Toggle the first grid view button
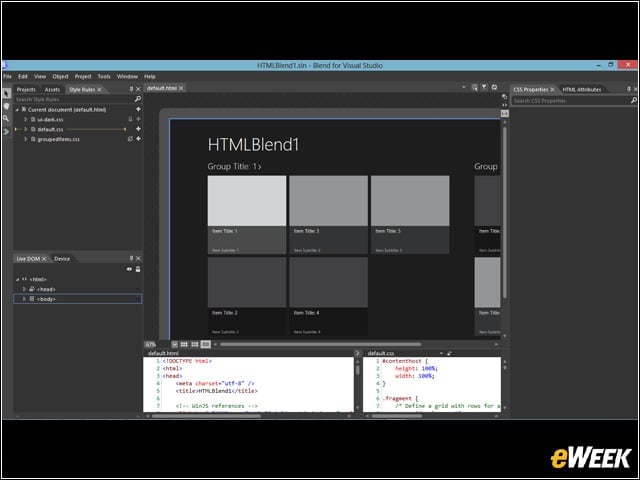Screen dimensions: 640x480 [184, 344]
